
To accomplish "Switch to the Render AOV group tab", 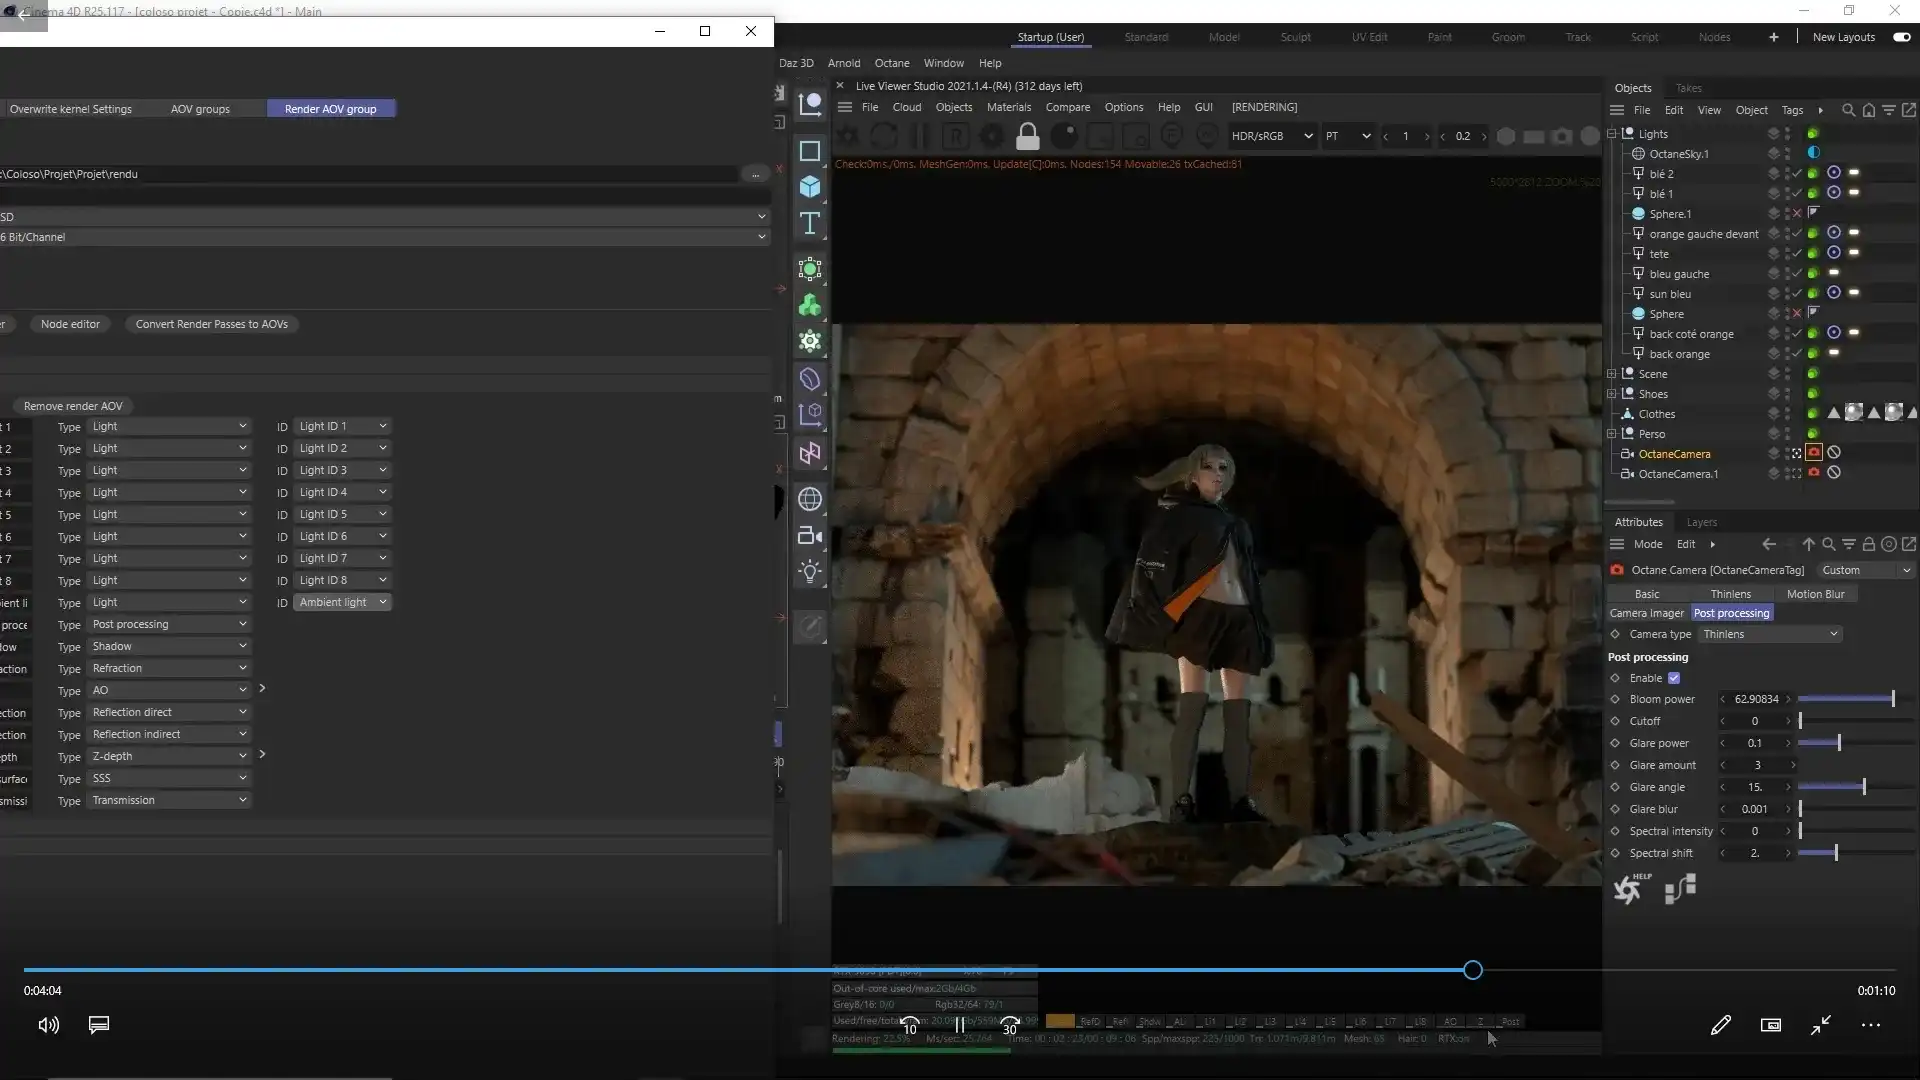I will tap(330, 109).
